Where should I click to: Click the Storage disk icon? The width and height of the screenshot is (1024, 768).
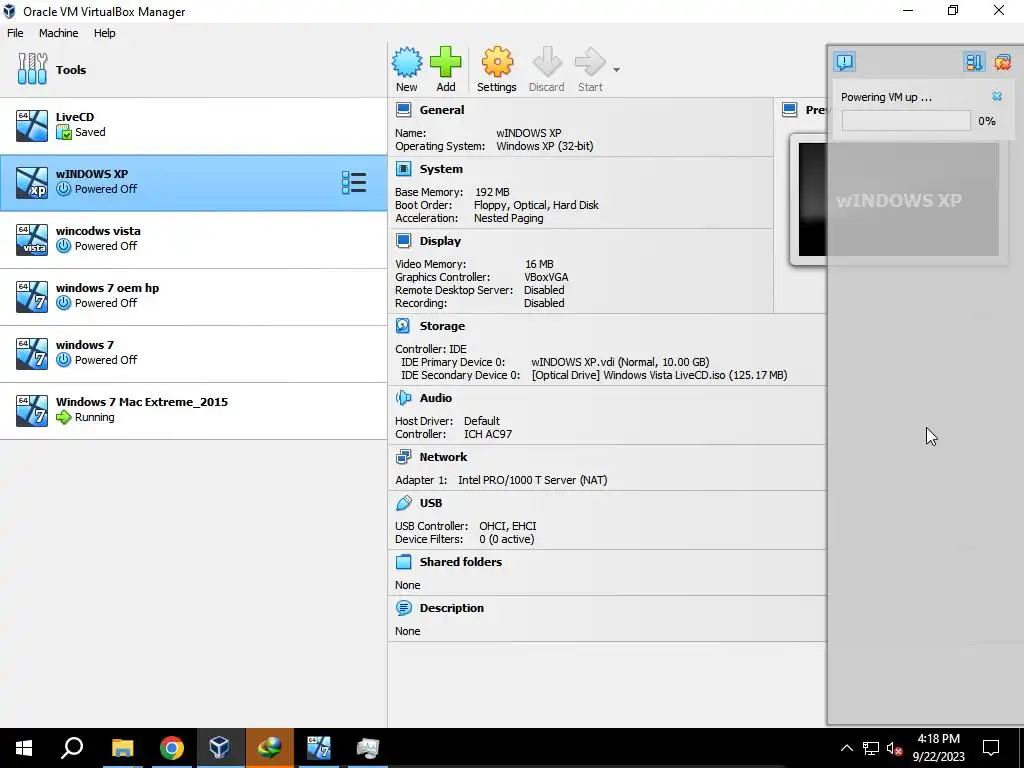tap(404, 326)
